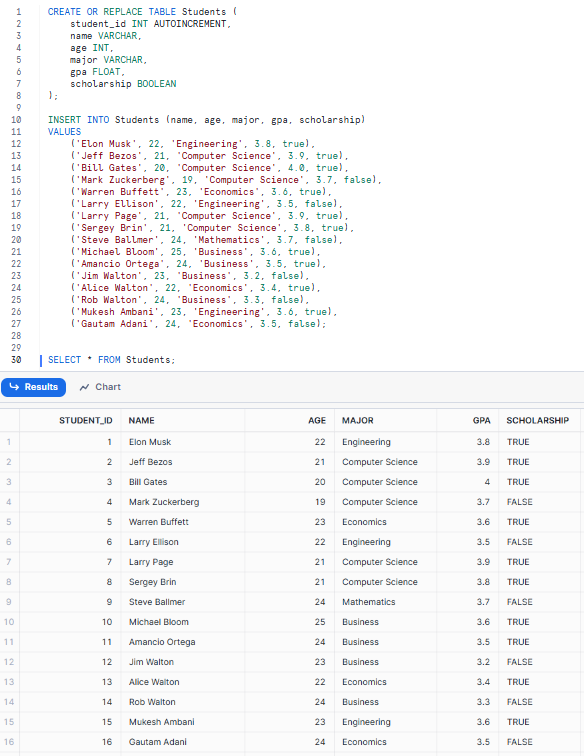Click the age 25 cell for Michael Bloom

tap(320, 622)
